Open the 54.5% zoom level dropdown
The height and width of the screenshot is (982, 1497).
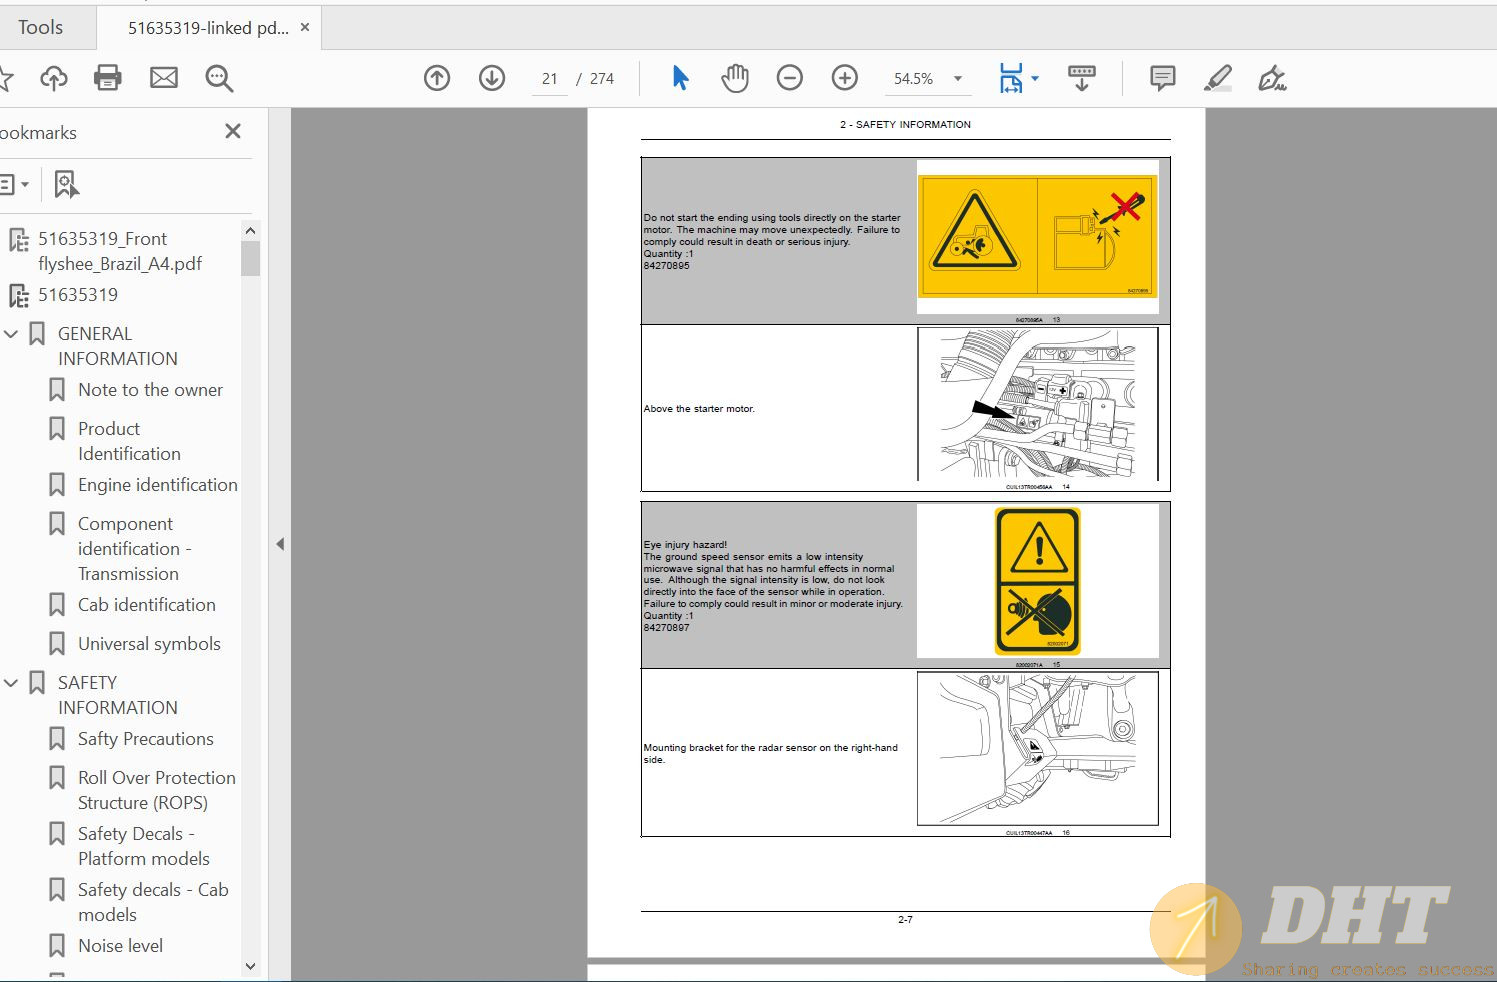click(957, 79)
